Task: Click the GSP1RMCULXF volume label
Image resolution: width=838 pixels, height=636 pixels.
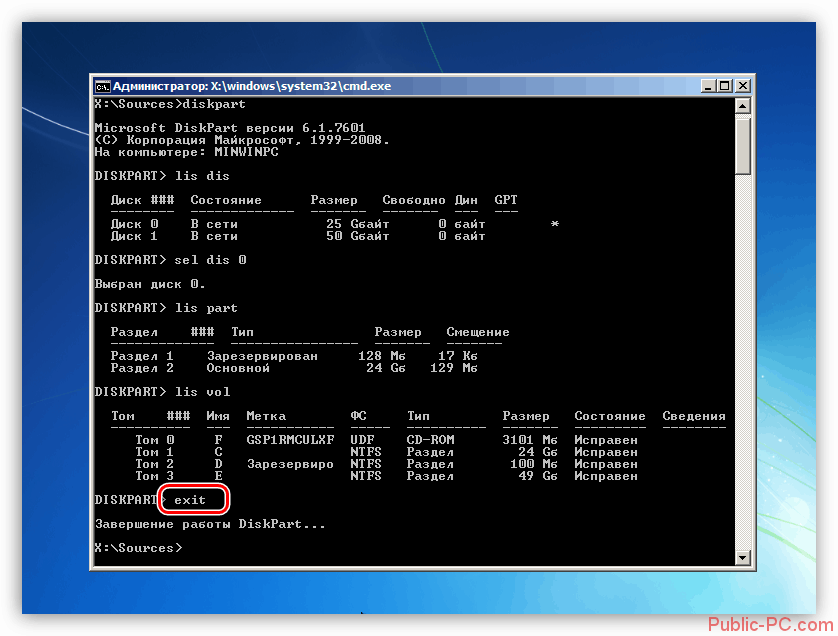Action: (x=290, y=440)
